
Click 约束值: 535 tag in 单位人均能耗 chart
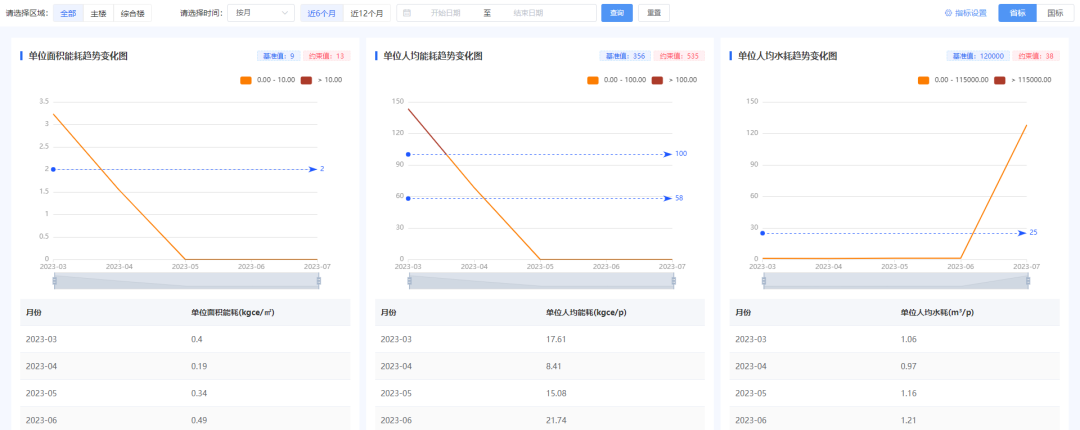679,57
